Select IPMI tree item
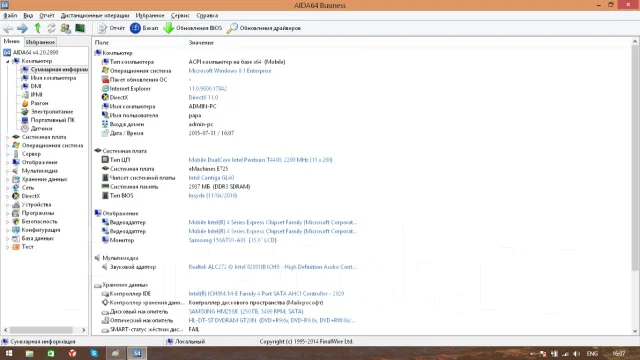 (x=32, y=95)
